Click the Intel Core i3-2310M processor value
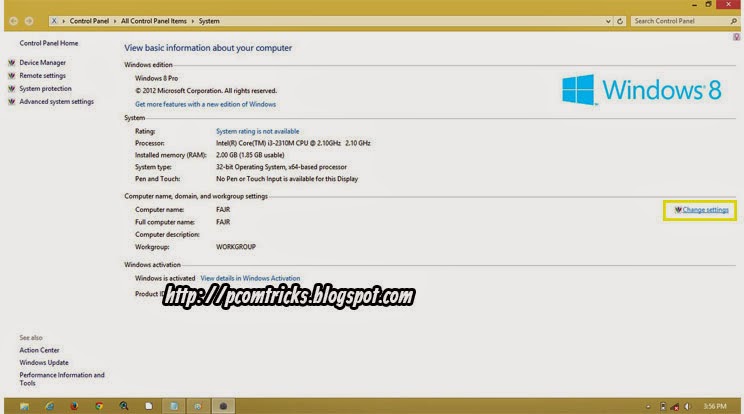 293,143
